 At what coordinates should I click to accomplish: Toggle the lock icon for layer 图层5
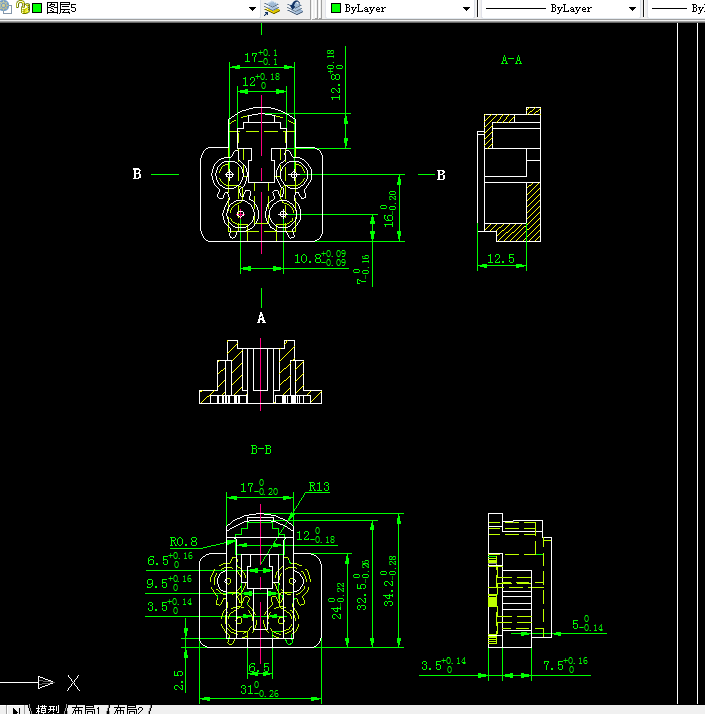[23, 7]
